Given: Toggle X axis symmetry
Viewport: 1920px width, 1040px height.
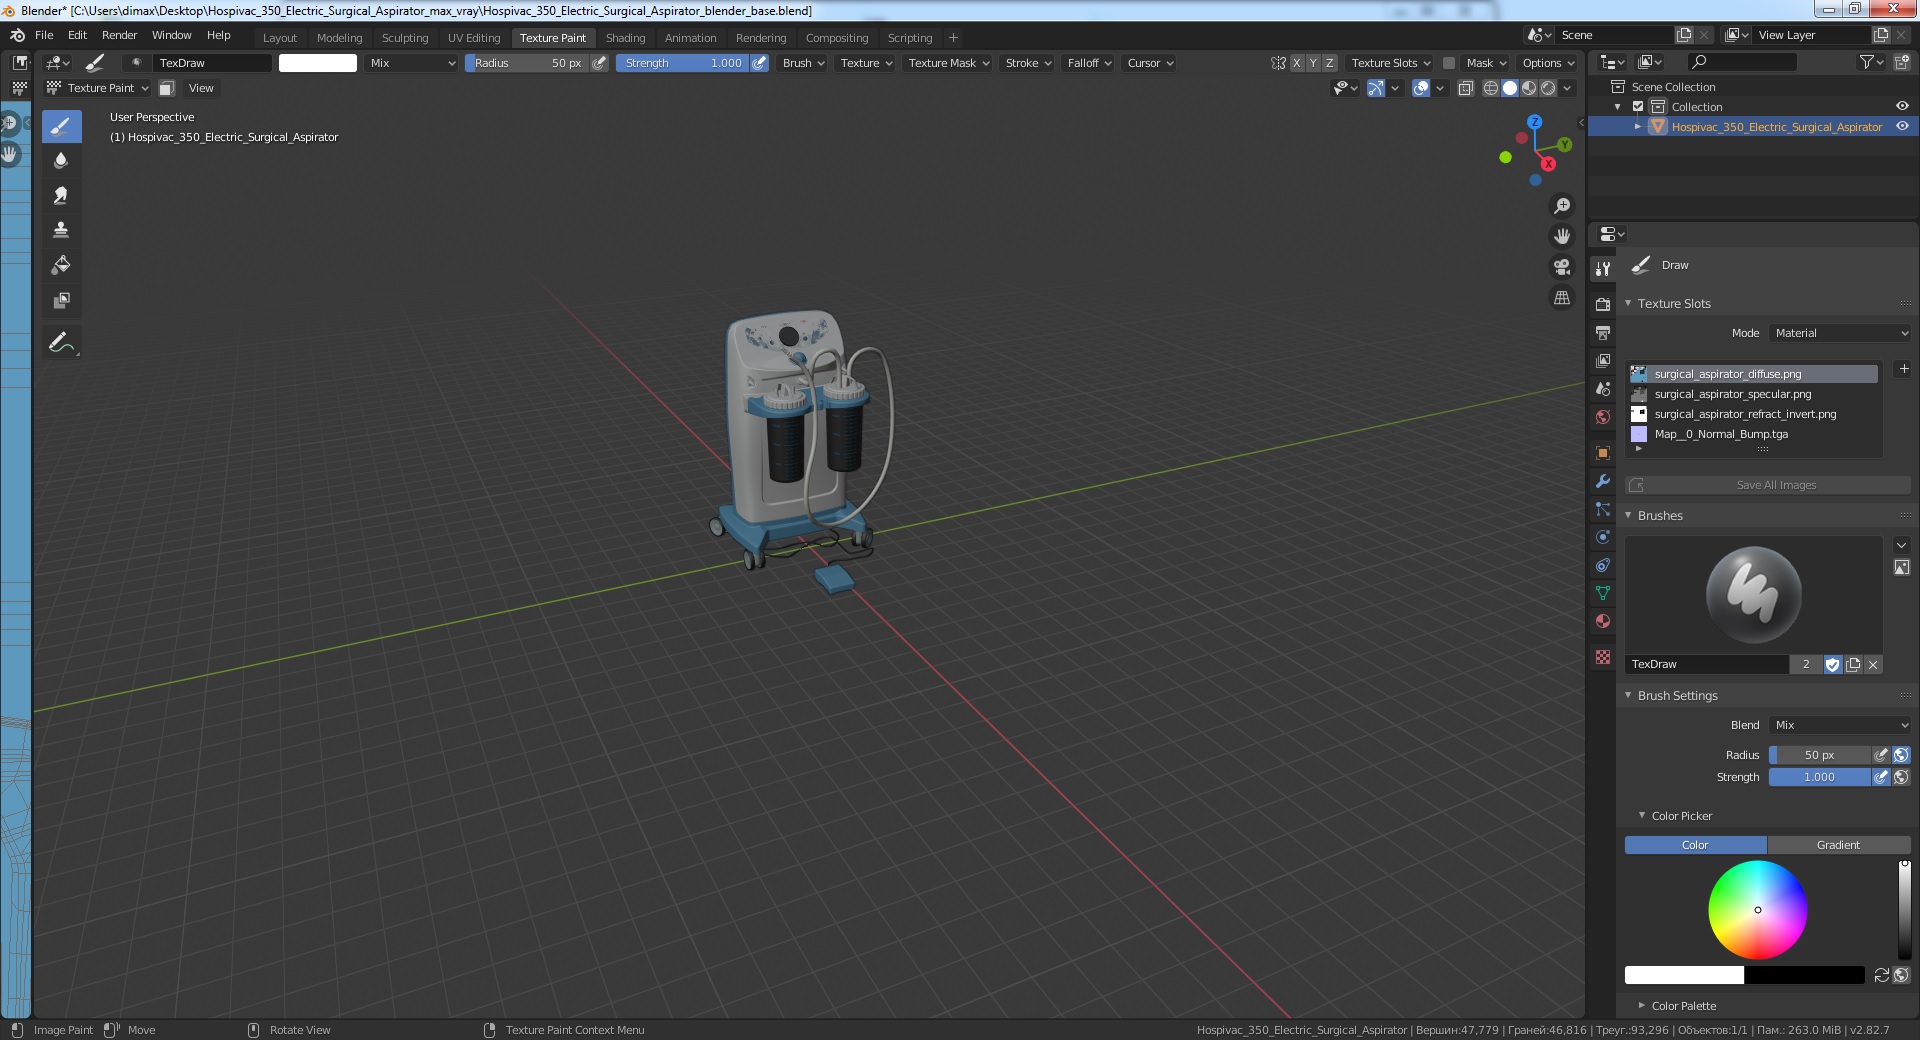Looking at the screenshot, I should pos(1297,63).
